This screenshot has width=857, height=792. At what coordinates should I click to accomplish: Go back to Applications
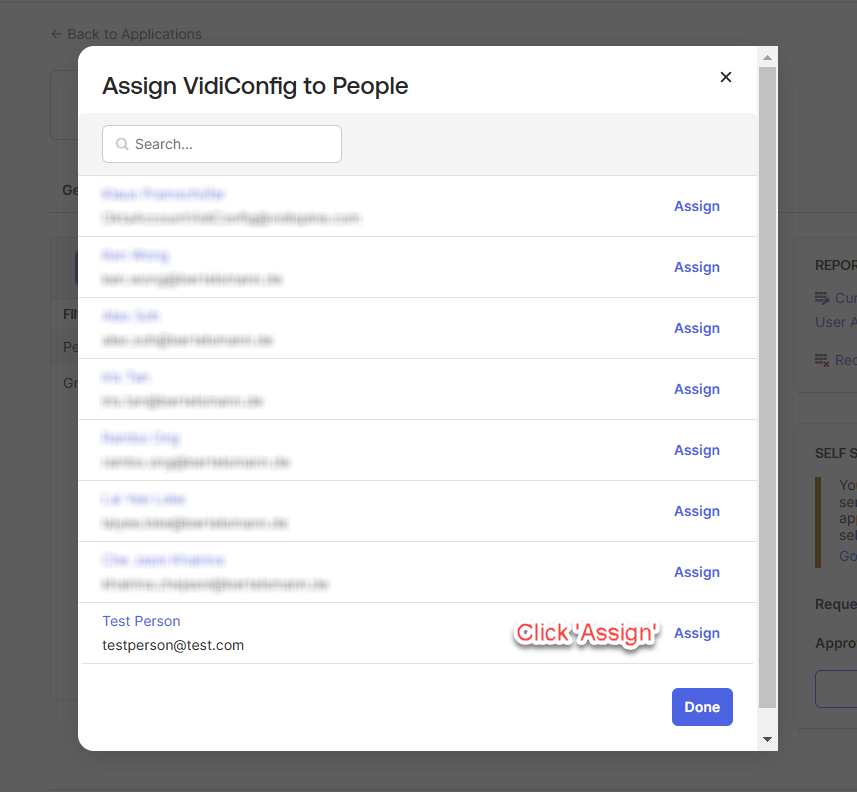[126, 34]
